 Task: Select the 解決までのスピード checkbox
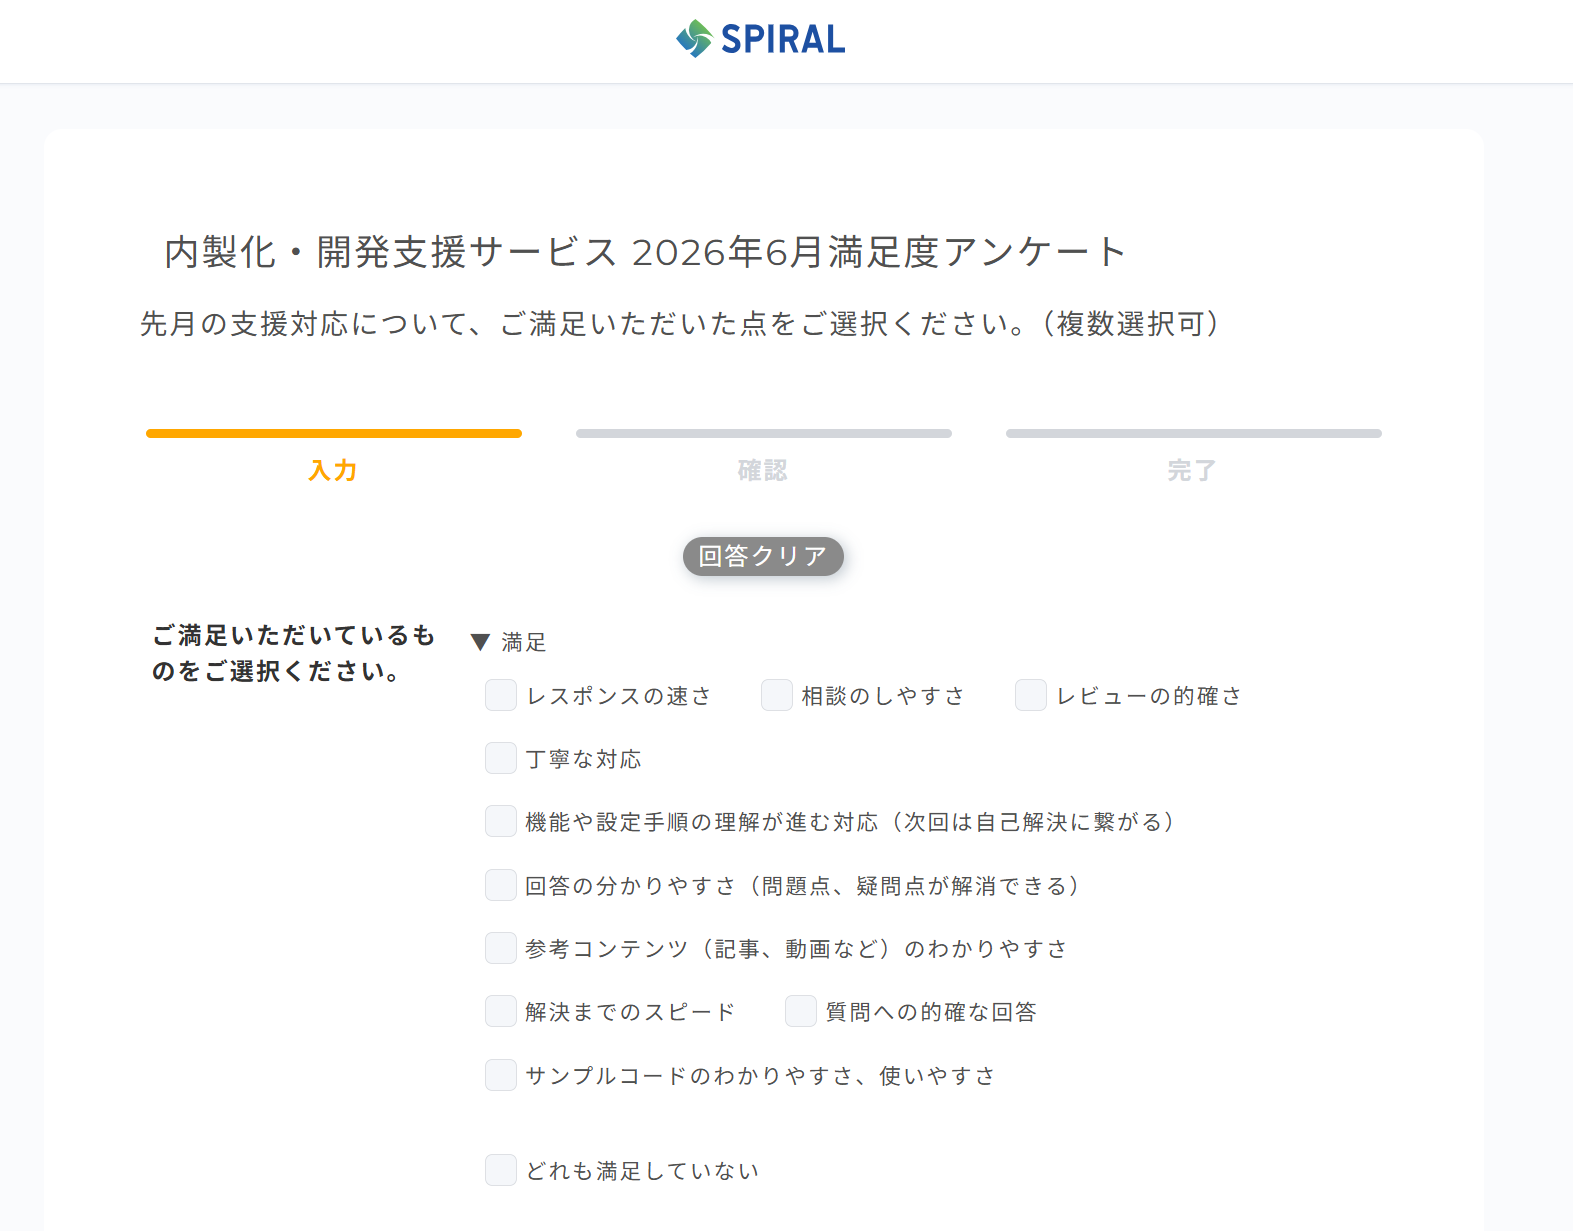click(501, 1011)
